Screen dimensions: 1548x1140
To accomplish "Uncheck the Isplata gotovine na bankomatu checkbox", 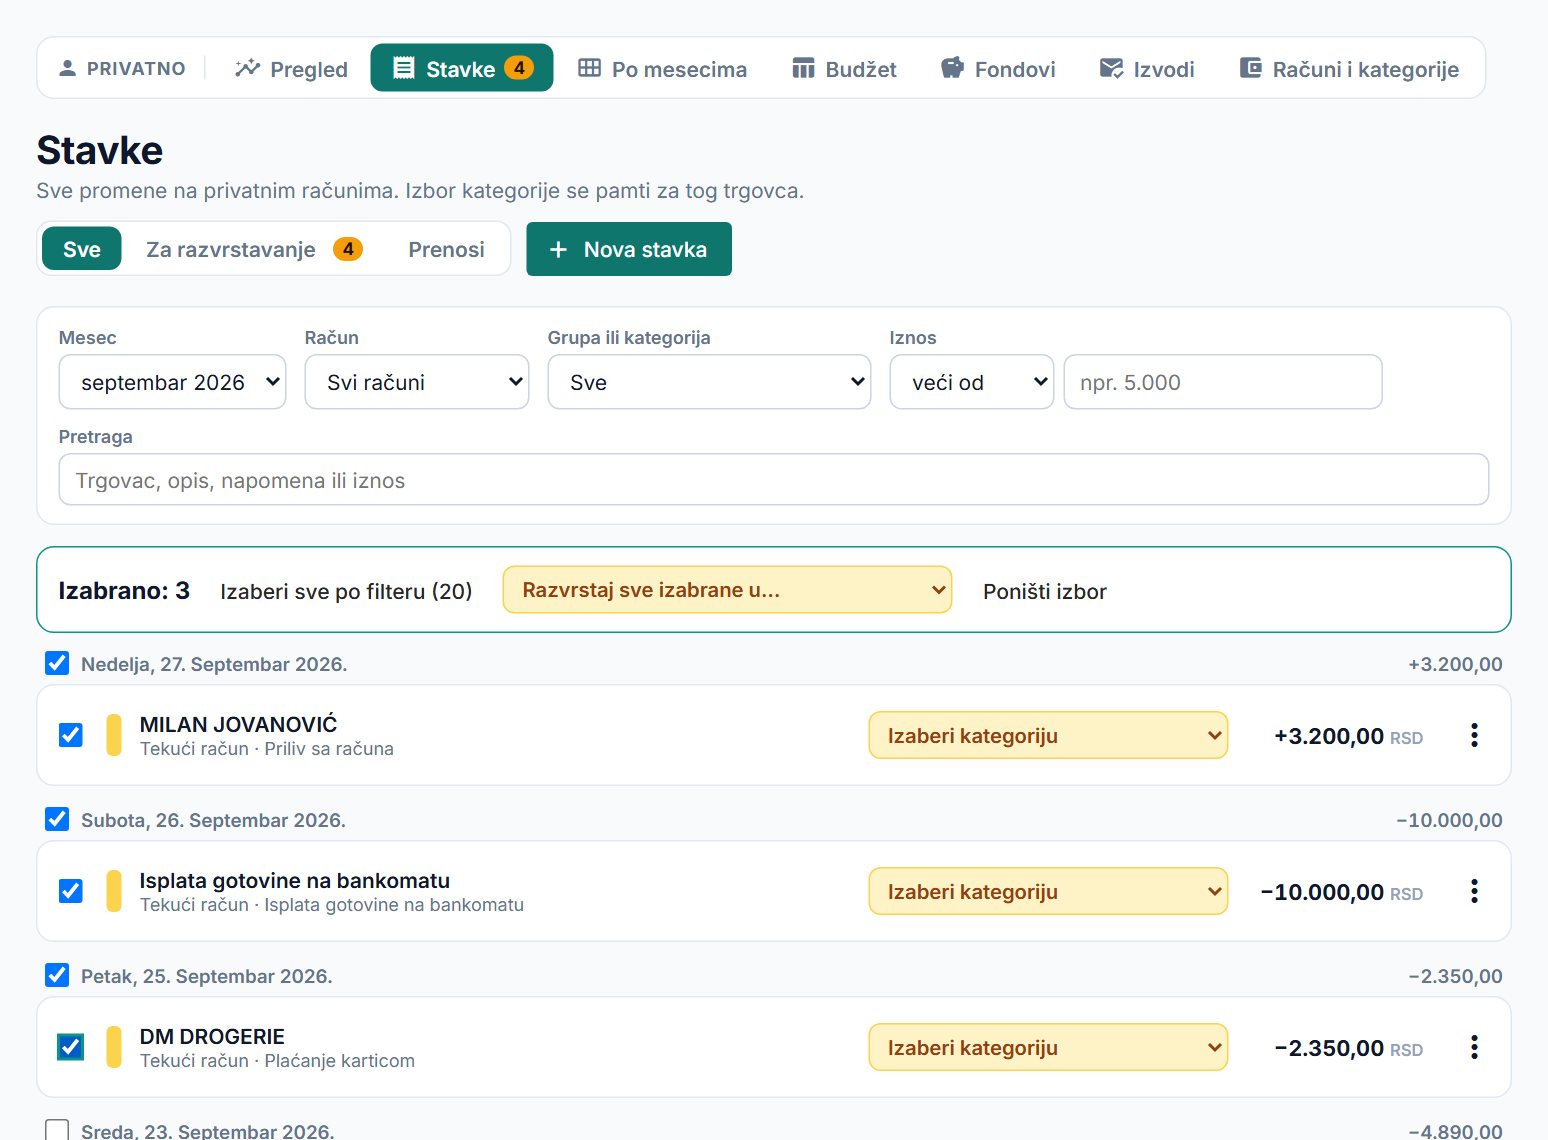I will (x=70, y=891).
